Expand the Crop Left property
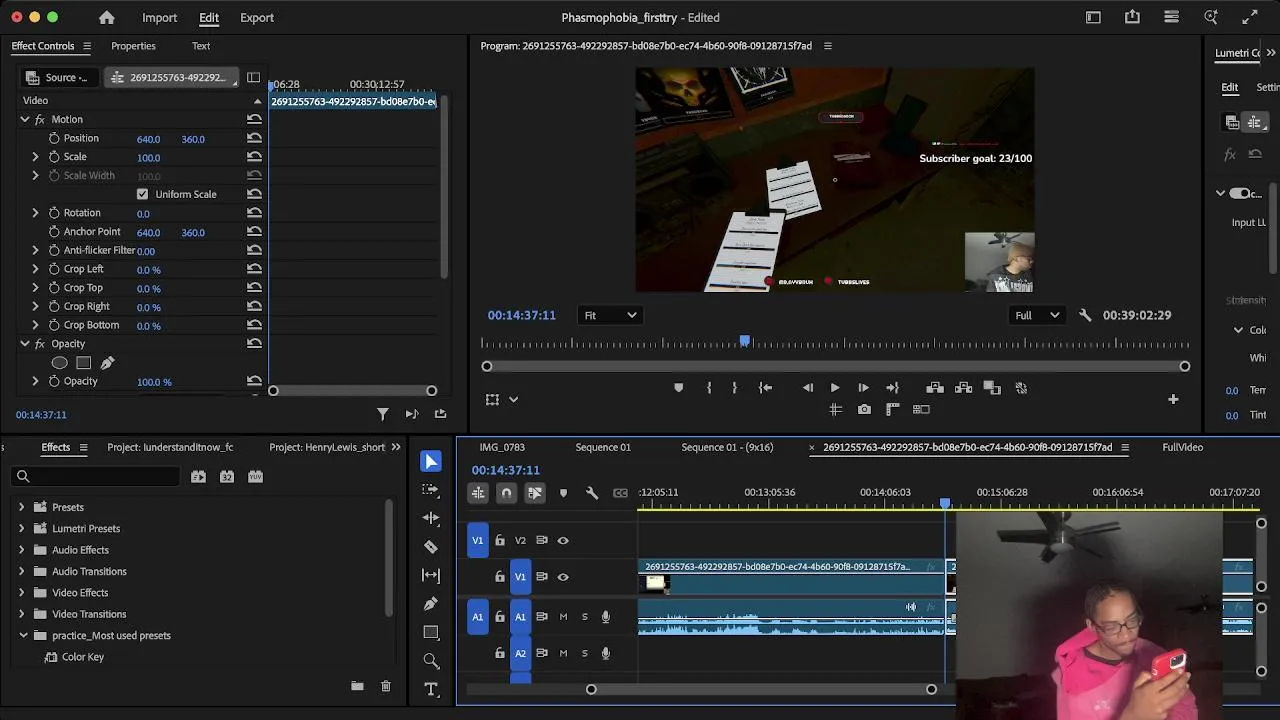 coord(35,269)
